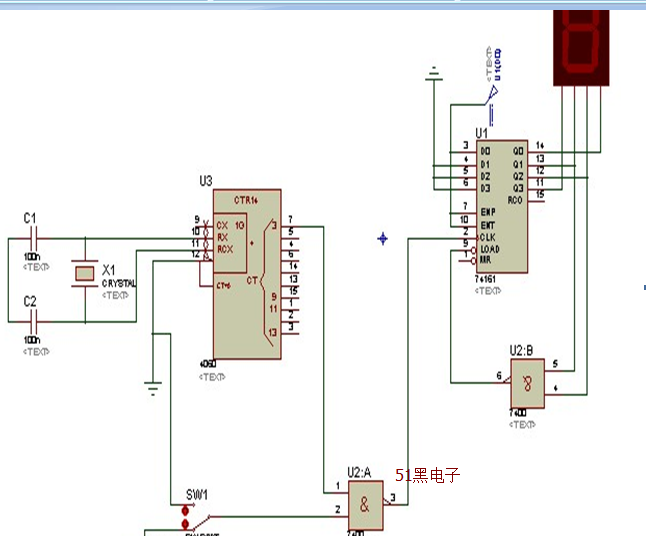
Task: Select the C2 capacitor symbol
Action: tap(34, 322)
